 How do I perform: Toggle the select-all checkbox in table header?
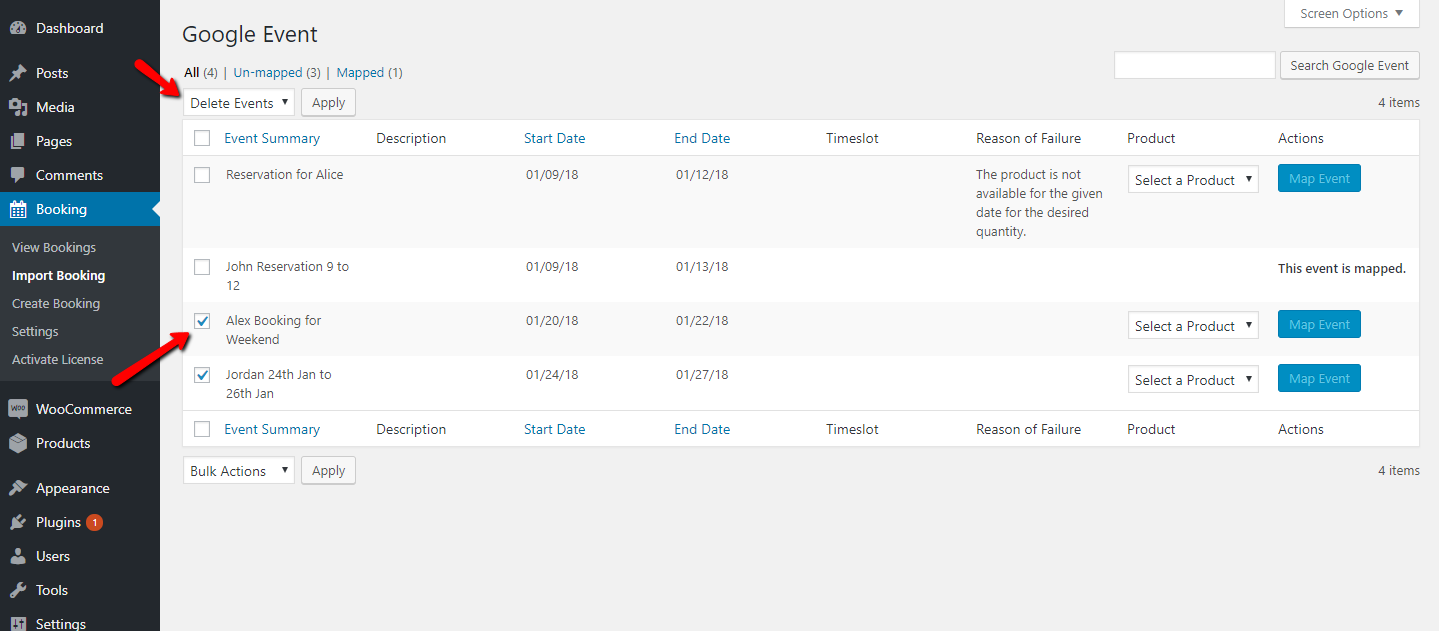(x=202, y=138)
